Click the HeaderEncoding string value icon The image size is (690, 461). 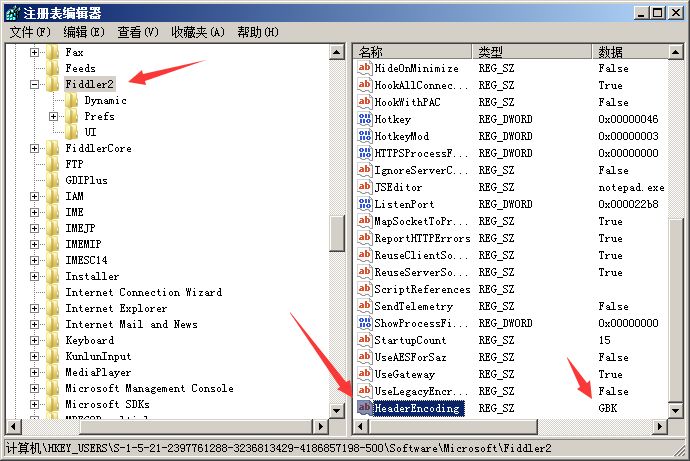[x=365, y=408]
